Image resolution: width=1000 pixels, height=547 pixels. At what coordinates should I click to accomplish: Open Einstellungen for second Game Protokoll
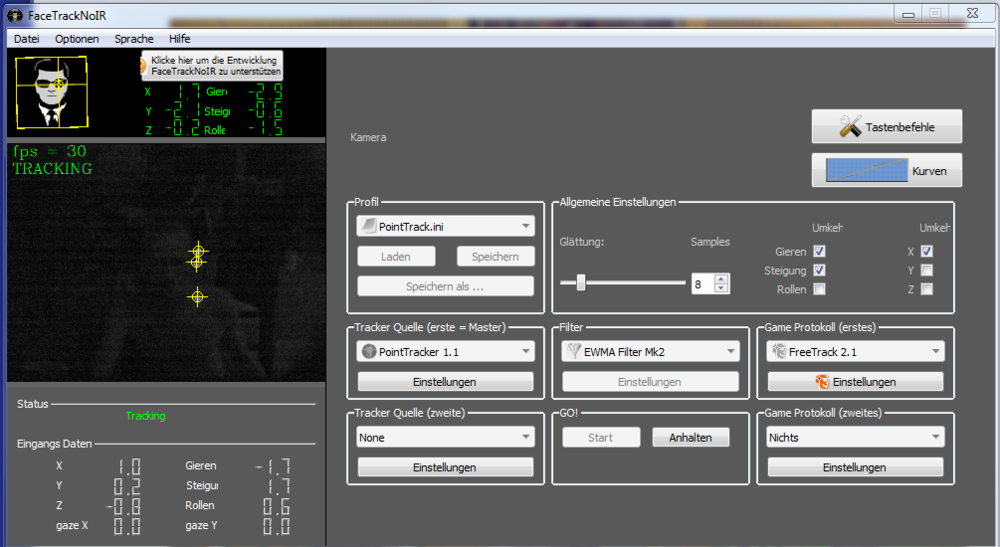pos(855,467)
